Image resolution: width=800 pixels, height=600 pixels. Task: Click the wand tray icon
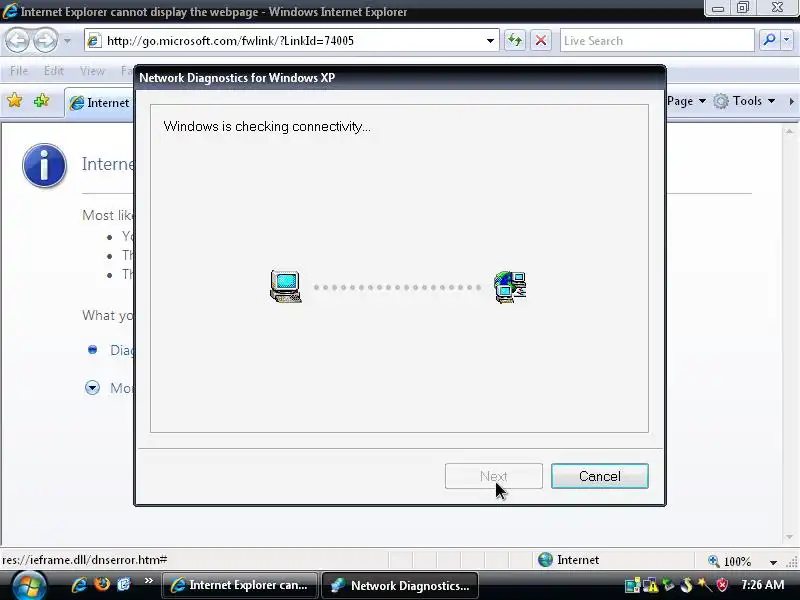[704, 584]
